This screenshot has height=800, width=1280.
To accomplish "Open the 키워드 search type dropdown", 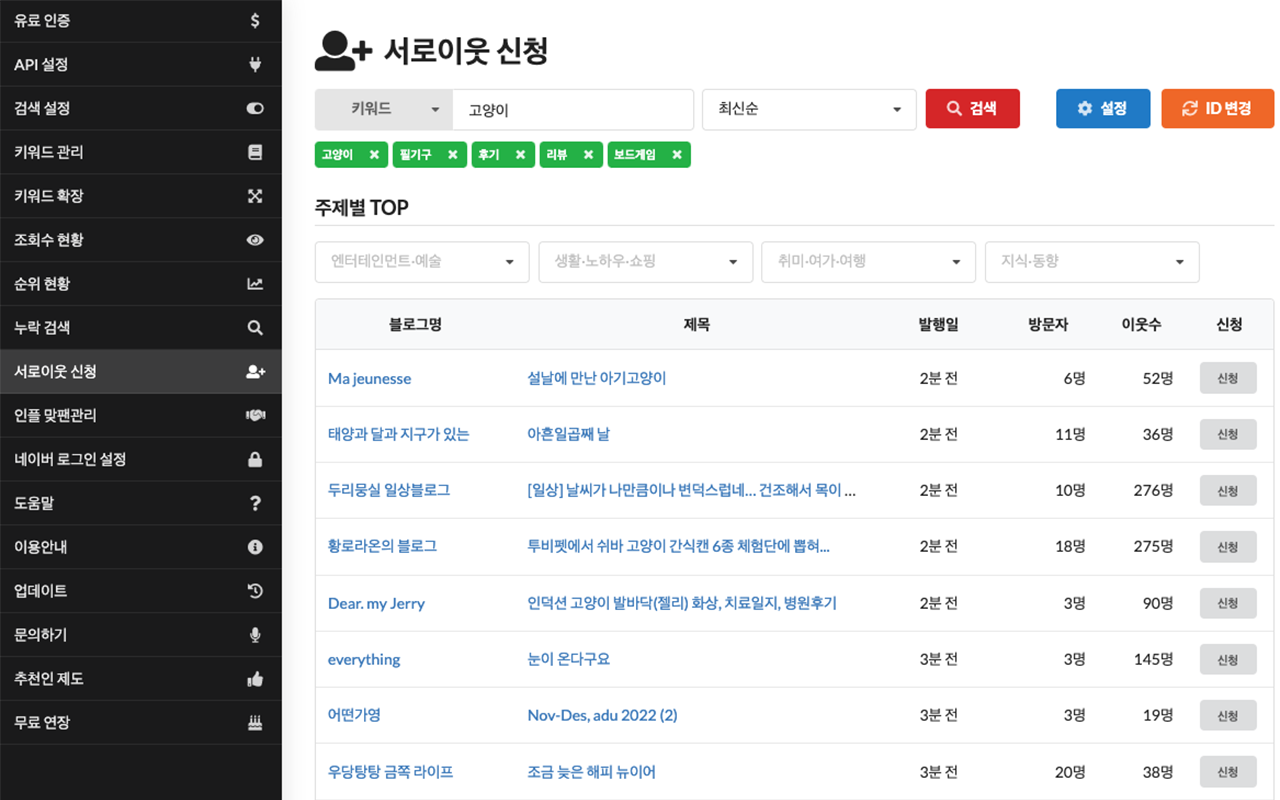I will coord(384,109).
